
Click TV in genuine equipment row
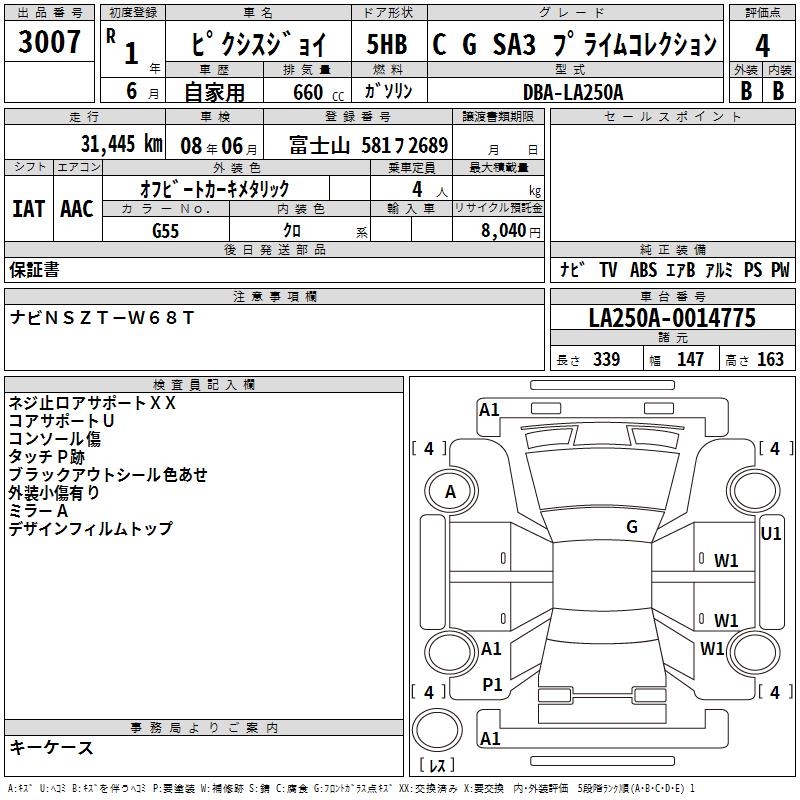[608, 269]
